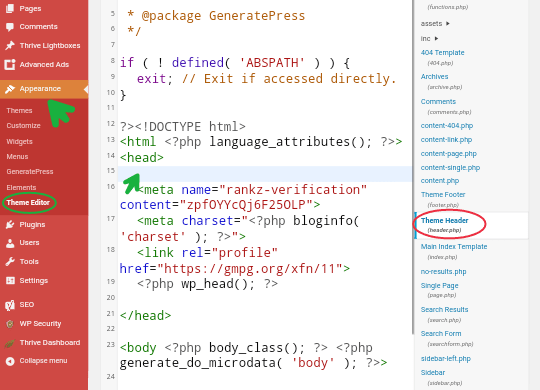Open the Advanced Ads menu

(44, 64)
